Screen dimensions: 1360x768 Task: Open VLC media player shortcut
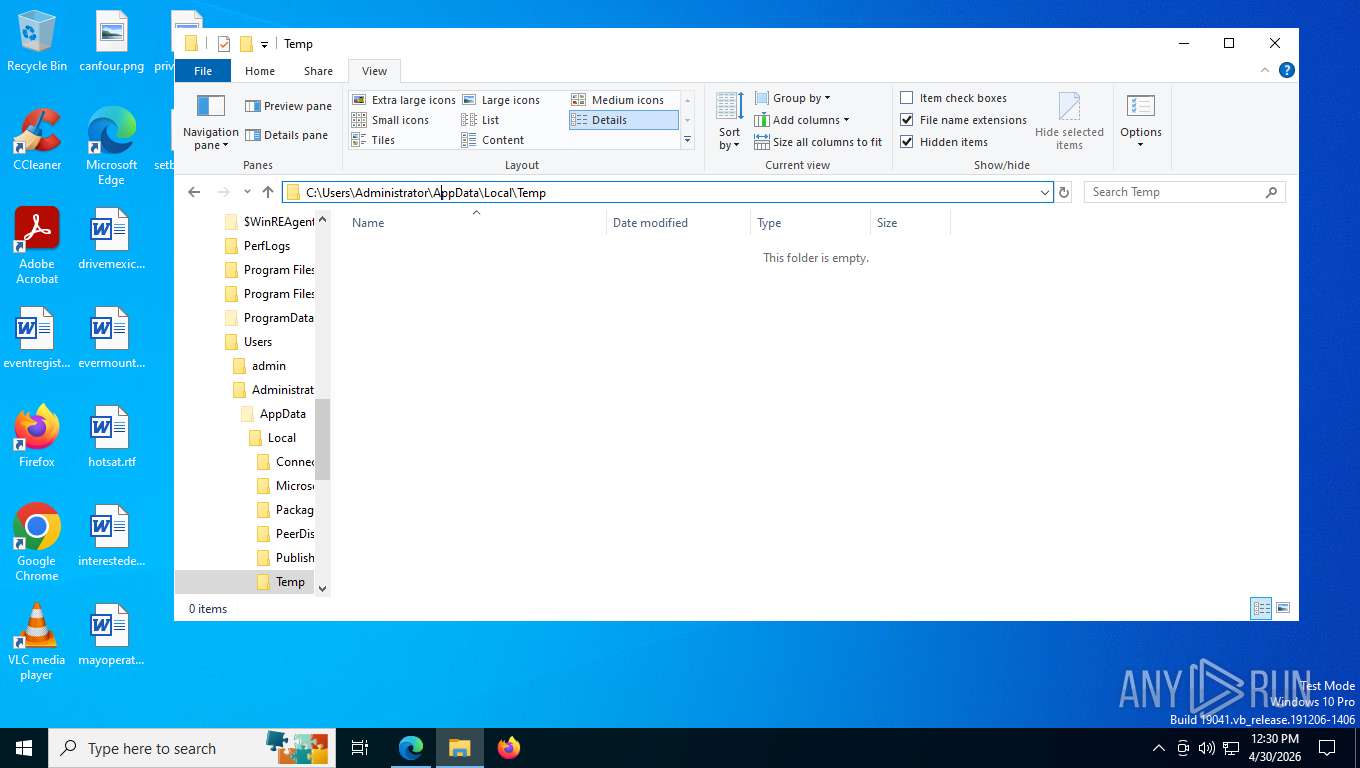click(37, 642)
